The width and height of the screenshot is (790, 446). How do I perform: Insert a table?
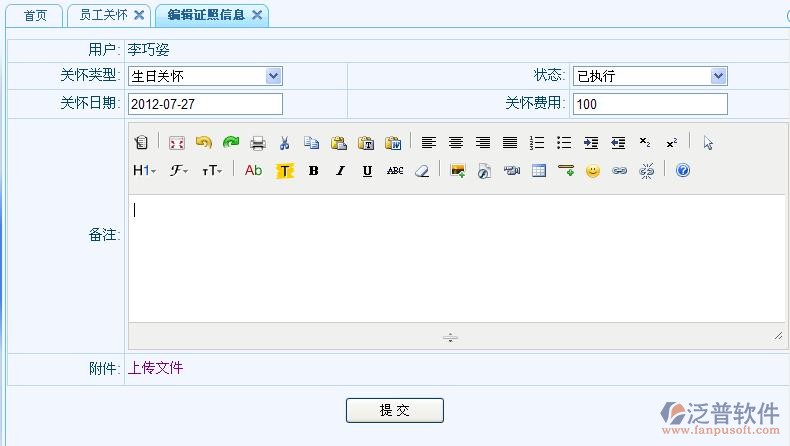(x=539, y=170)
